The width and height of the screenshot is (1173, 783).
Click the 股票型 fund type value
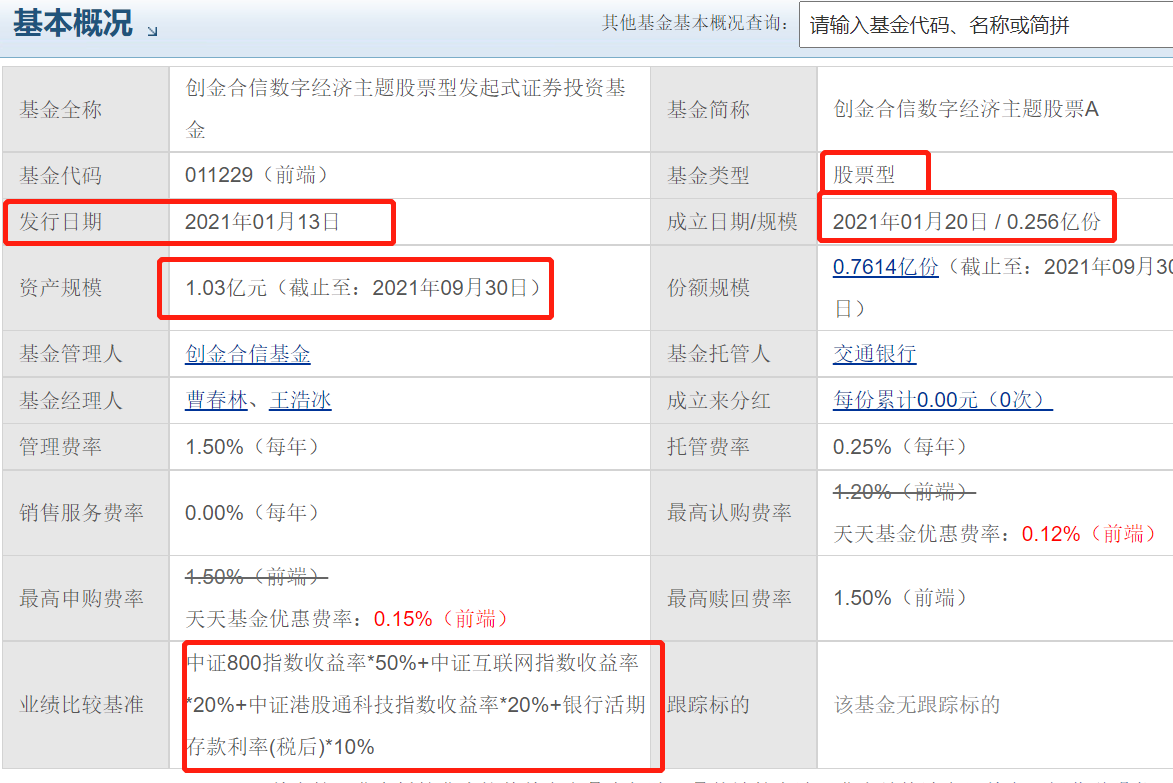tap(864, 175)
